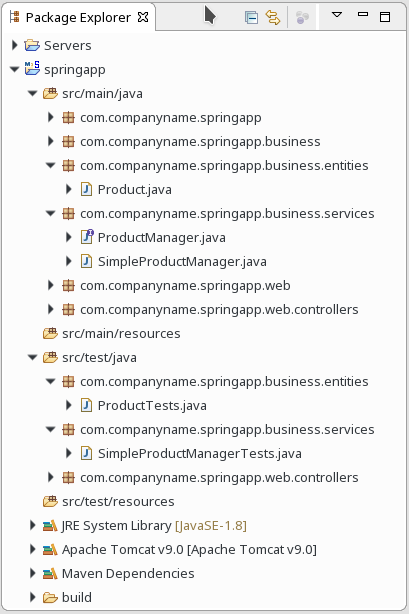Click the SimpleProductManagerTests.java file icon
The width and height of the screenshot is (409, 614).
[86, 453]
